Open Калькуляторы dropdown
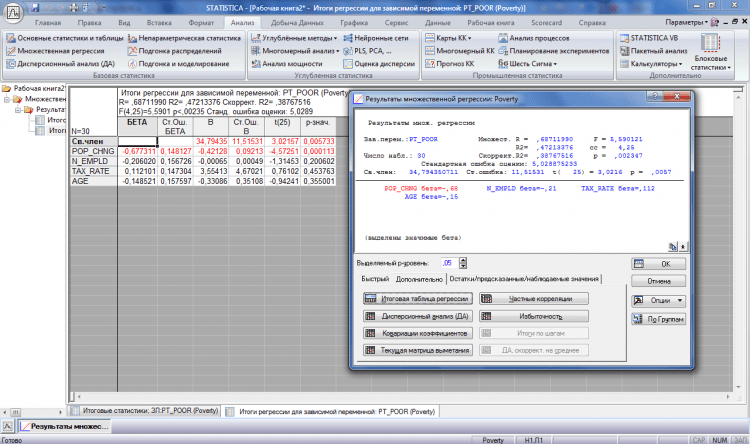This screenshot has width=750, height=444. pos(651,64)
